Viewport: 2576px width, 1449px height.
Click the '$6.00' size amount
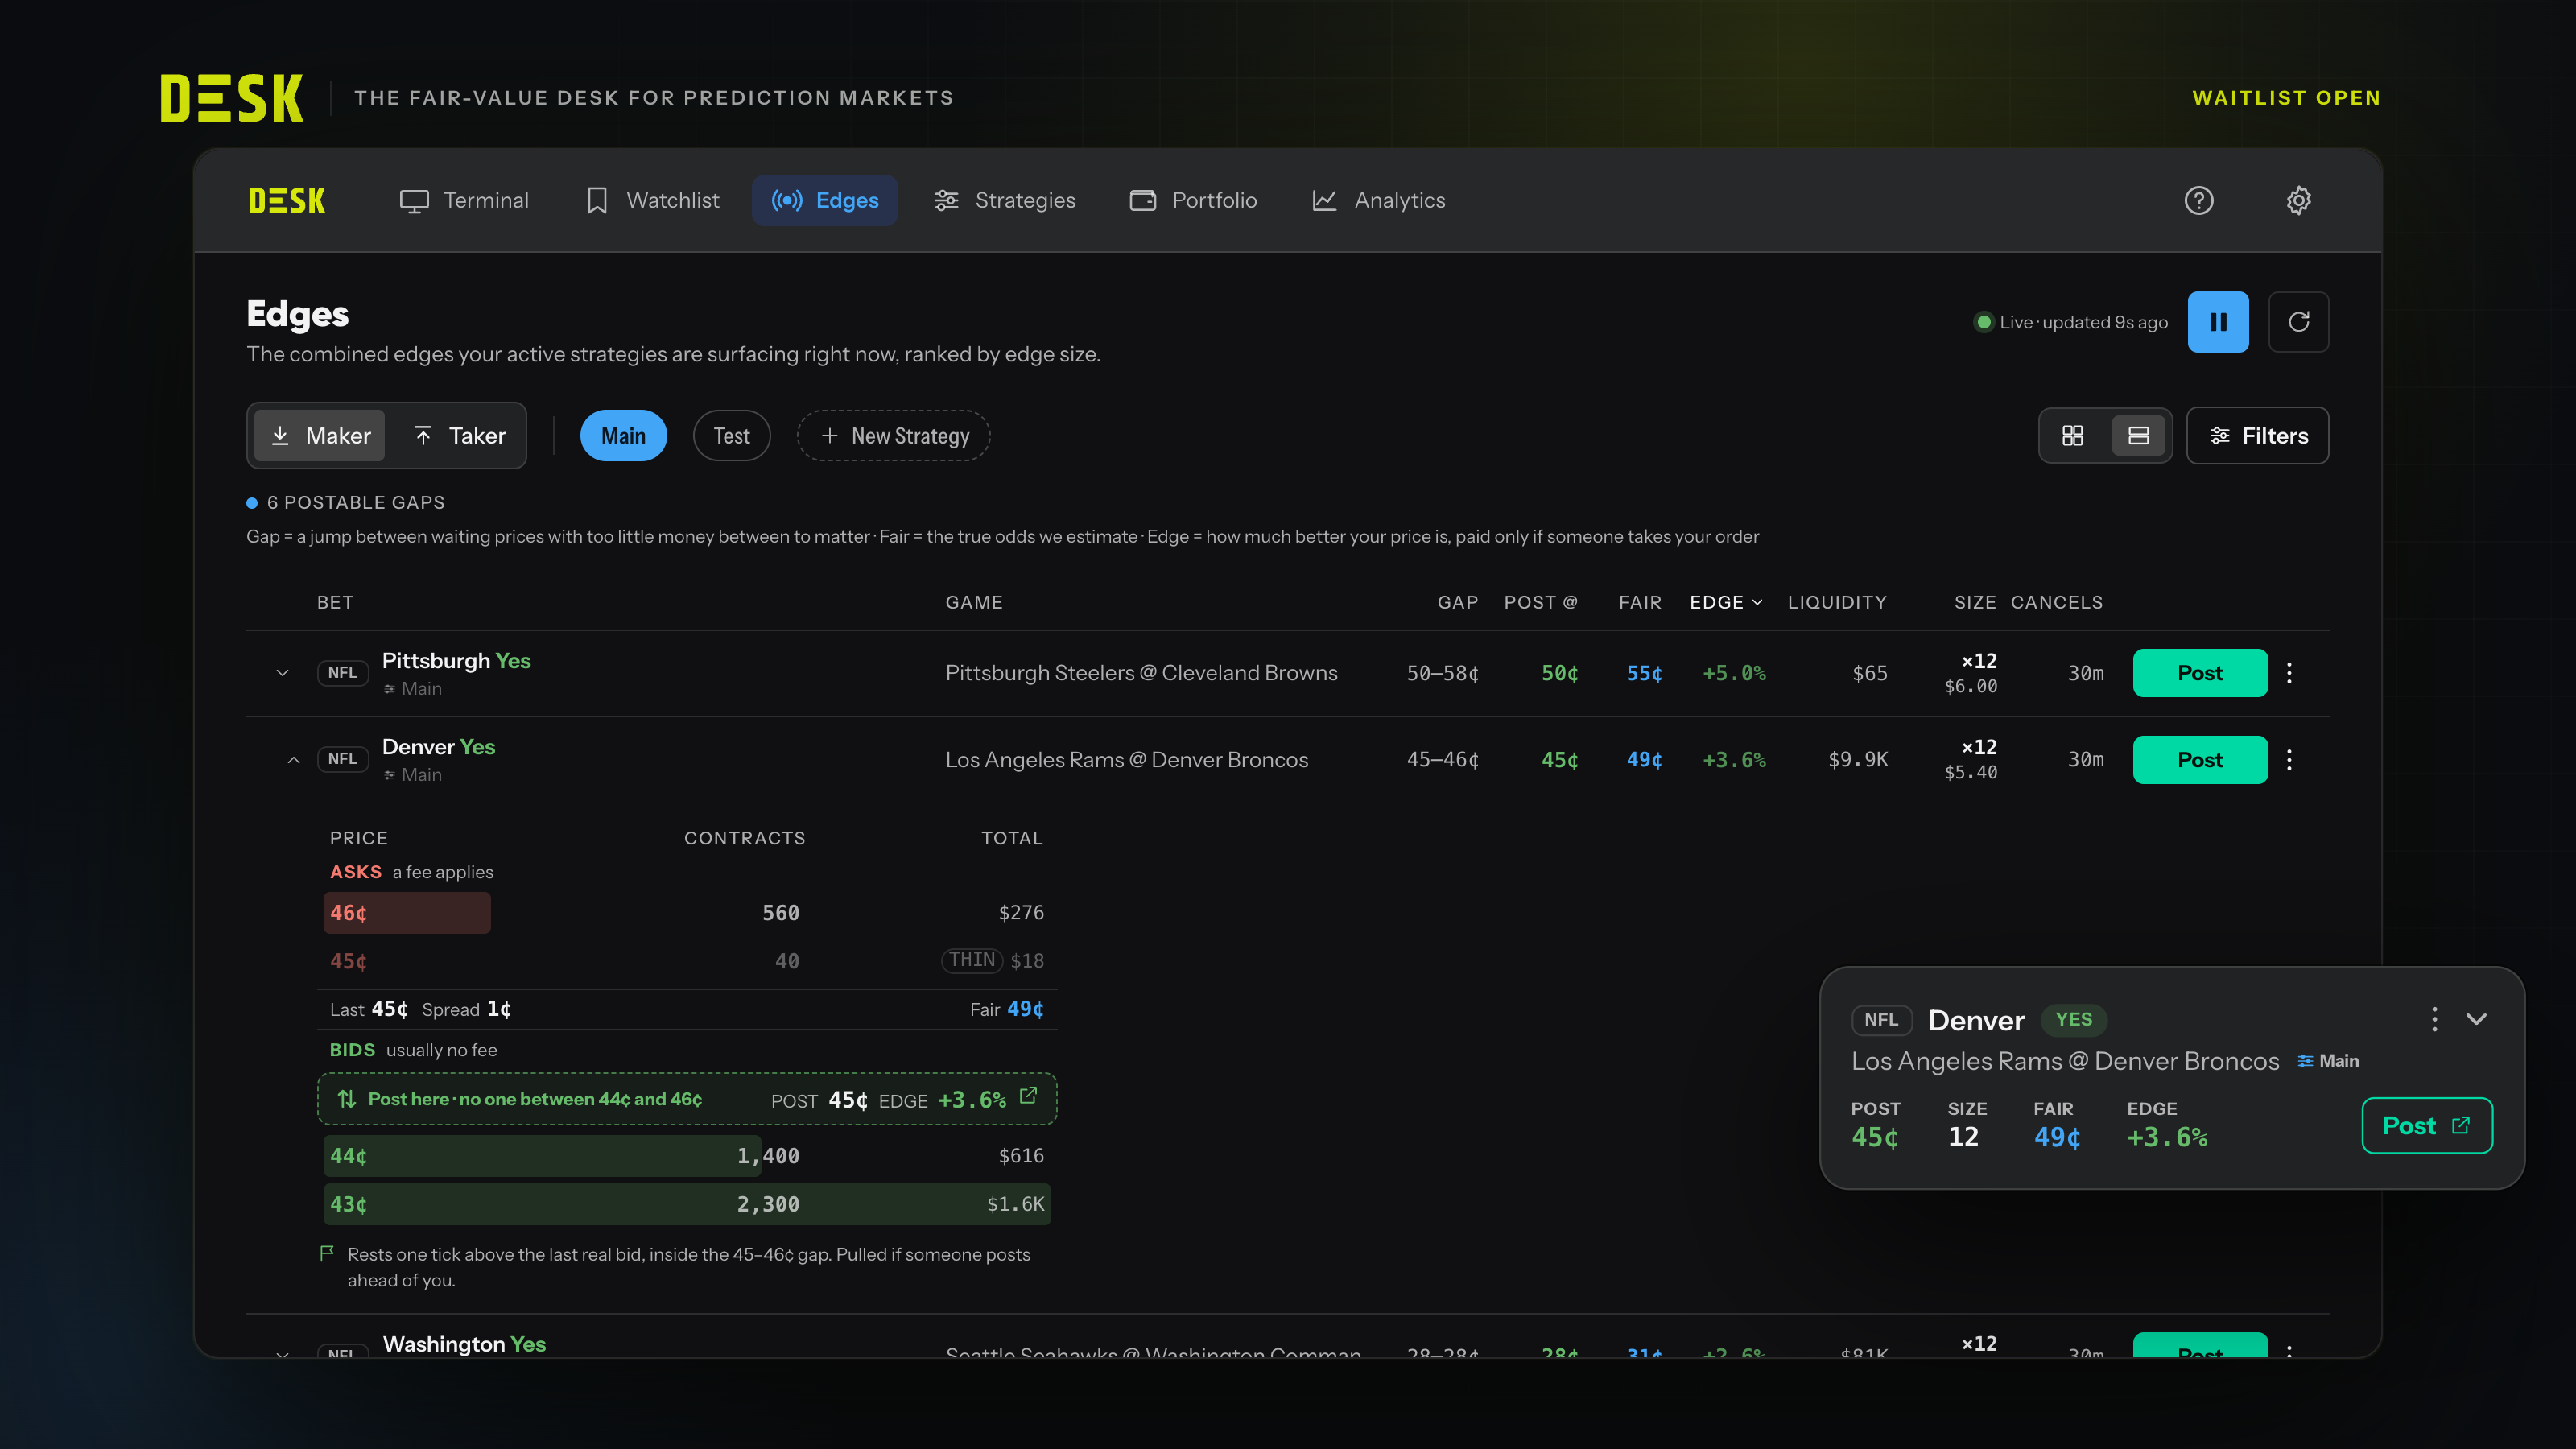[1970, 687]
